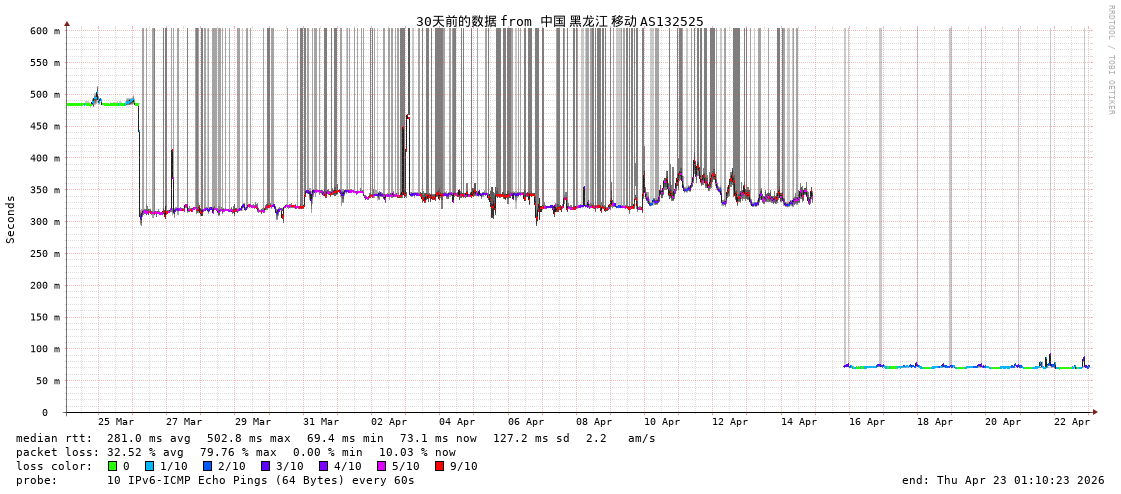1121x494 pixels.
Task: Click the 600 m y-axis tick label
Action: 44,31
